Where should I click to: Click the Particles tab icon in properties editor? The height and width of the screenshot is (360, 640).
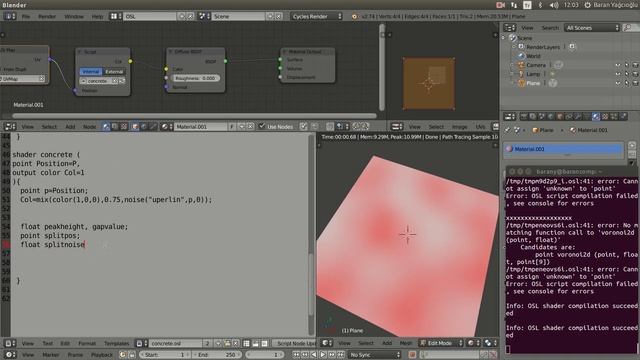click(x=614, y=117)
